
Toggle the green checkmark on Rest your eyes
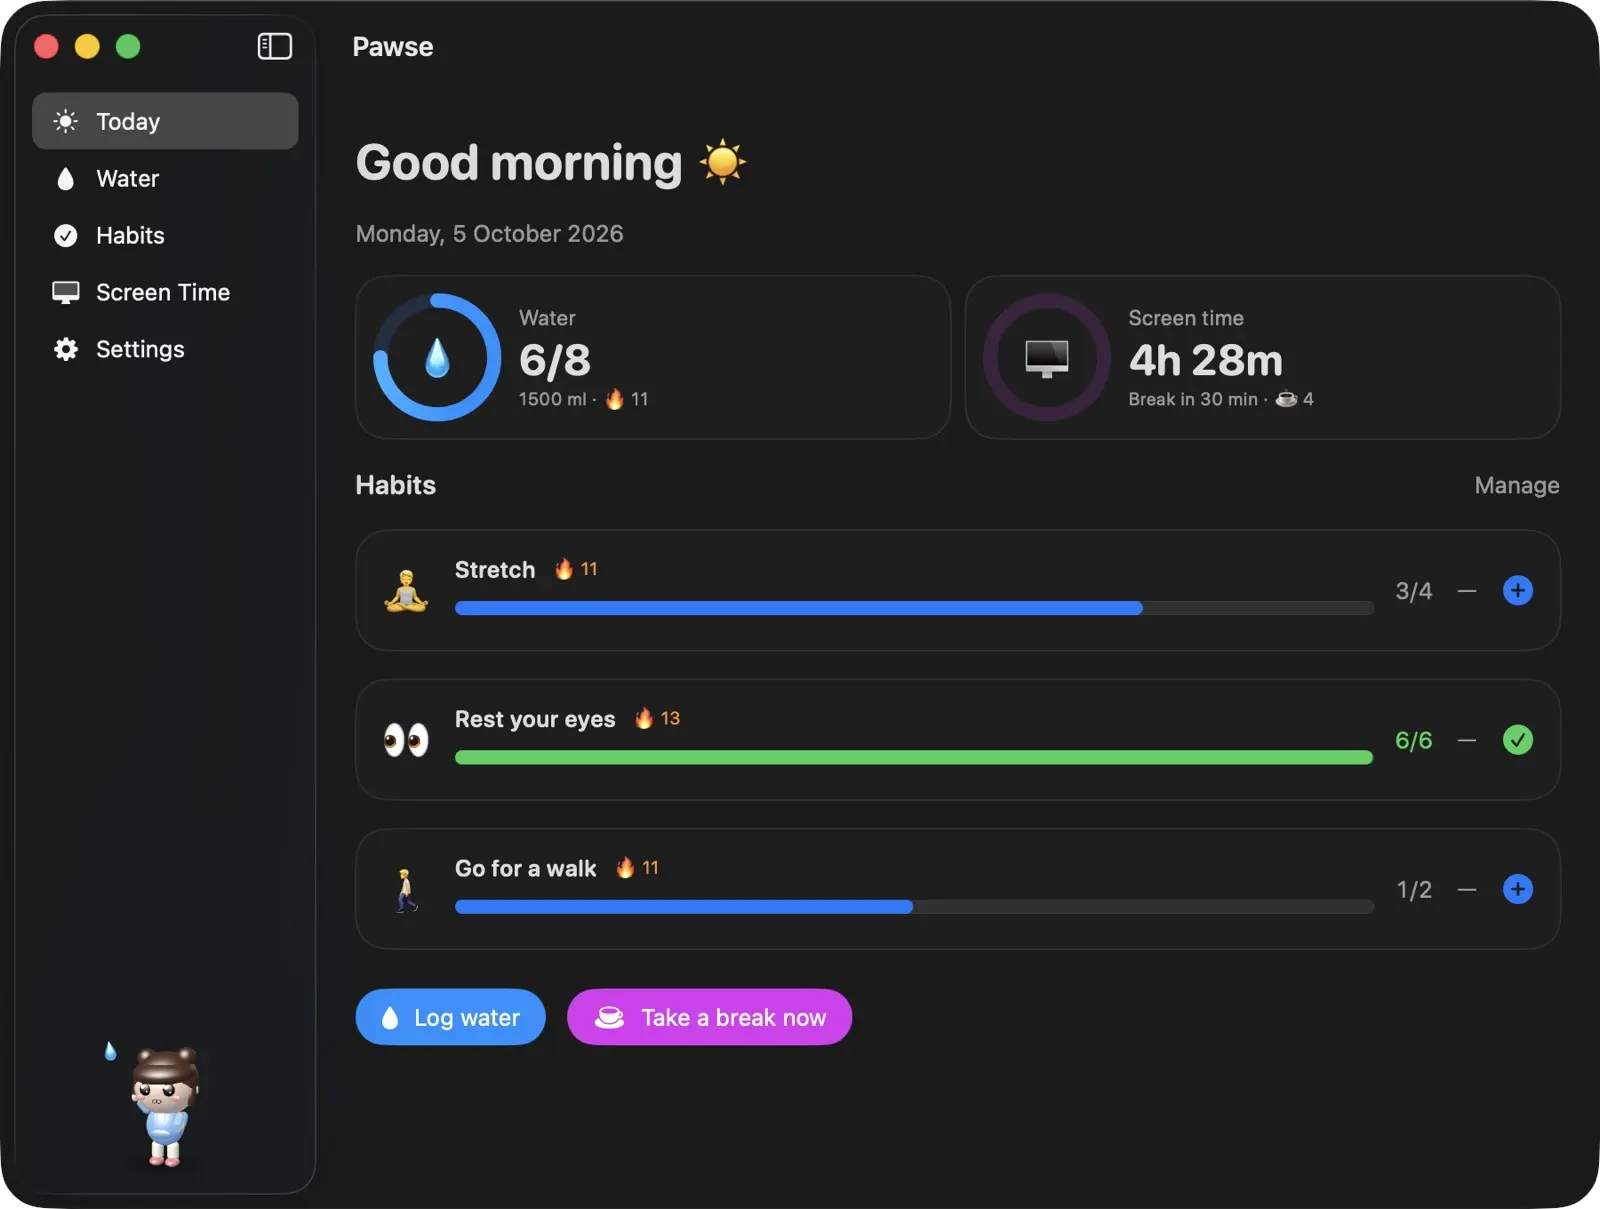coord(1517,740)
